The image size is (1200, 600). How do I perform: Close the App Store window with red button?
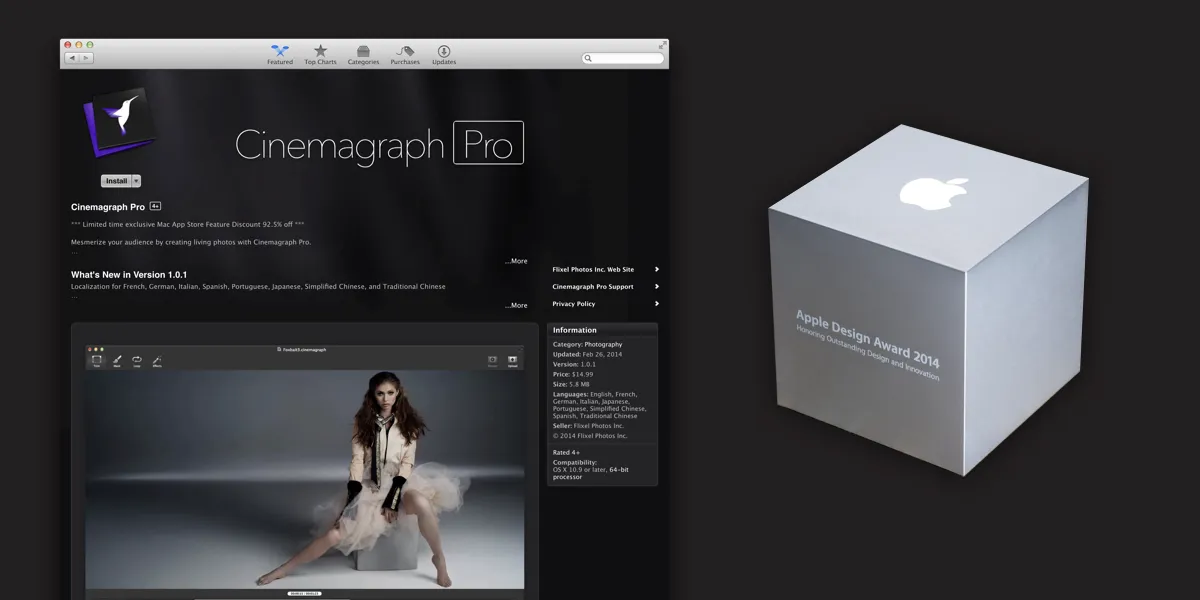tap(69, 45)
